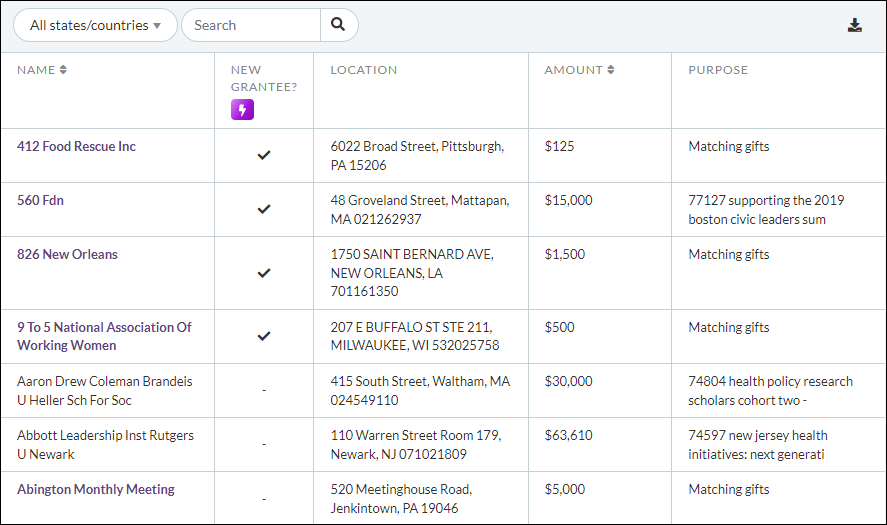Click the checkmark for 826 New Orleans
This screenshot has width=887, height=525.
(x=264, y=272)
